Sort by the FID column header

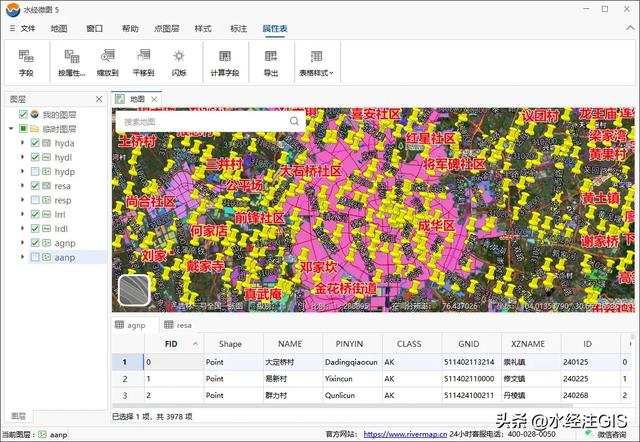point(174,344)
